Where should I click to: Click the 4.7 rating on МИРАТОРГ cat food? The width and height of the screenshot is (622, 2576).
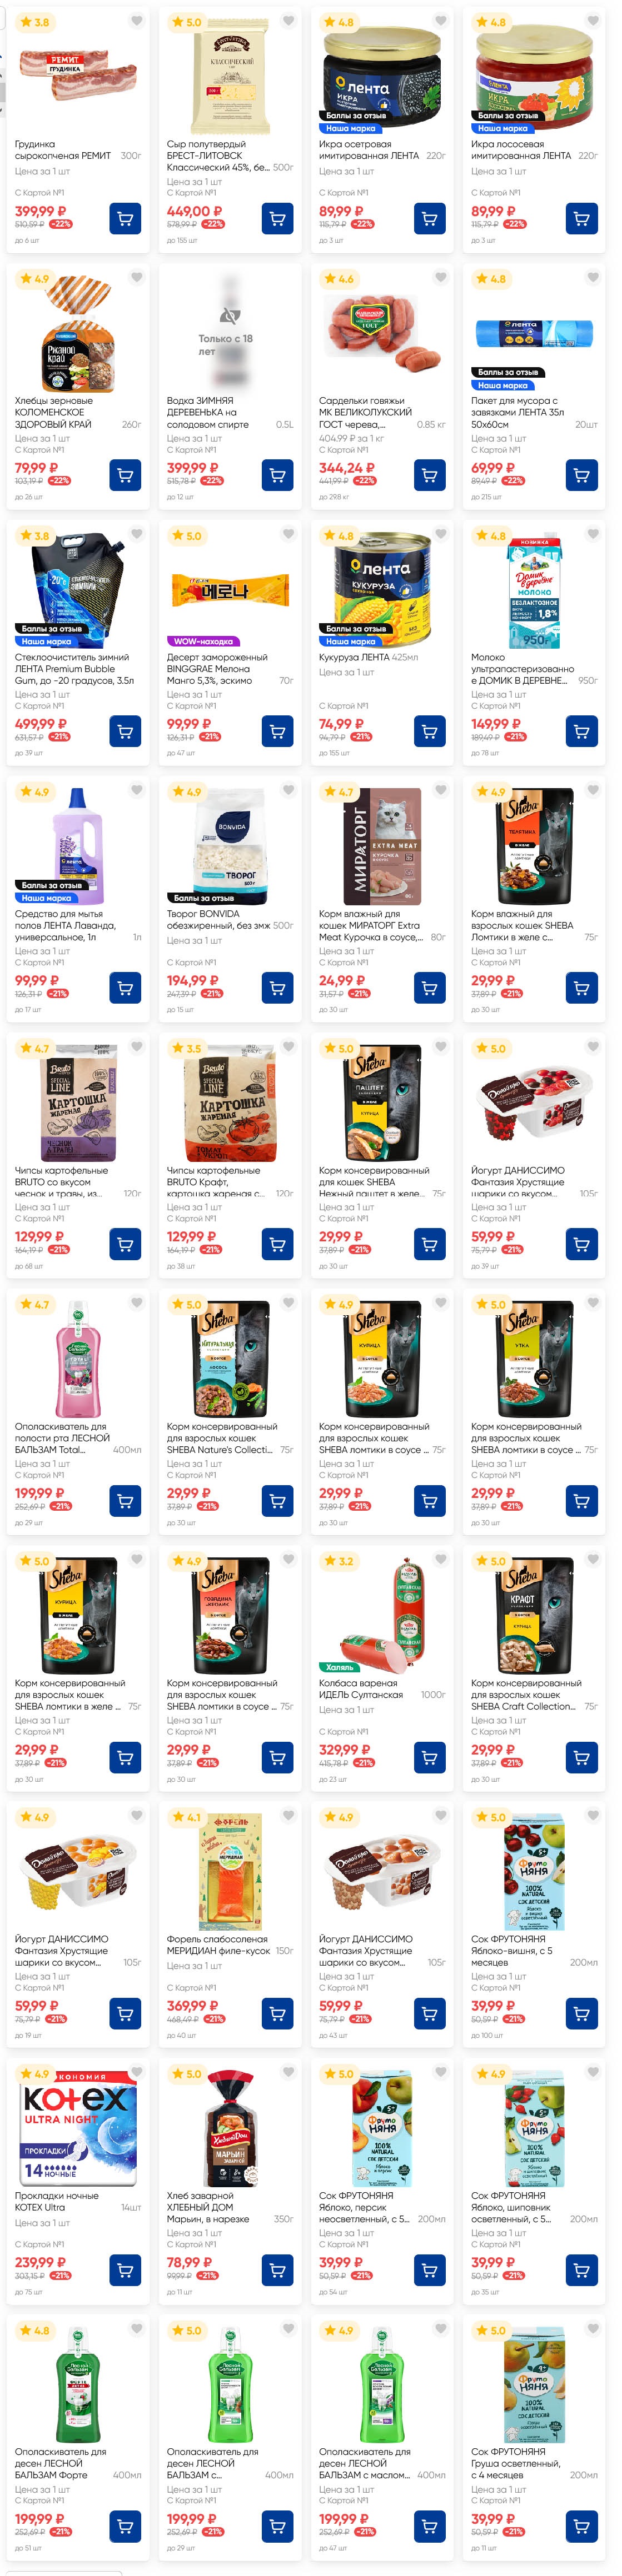click(338, 791)
